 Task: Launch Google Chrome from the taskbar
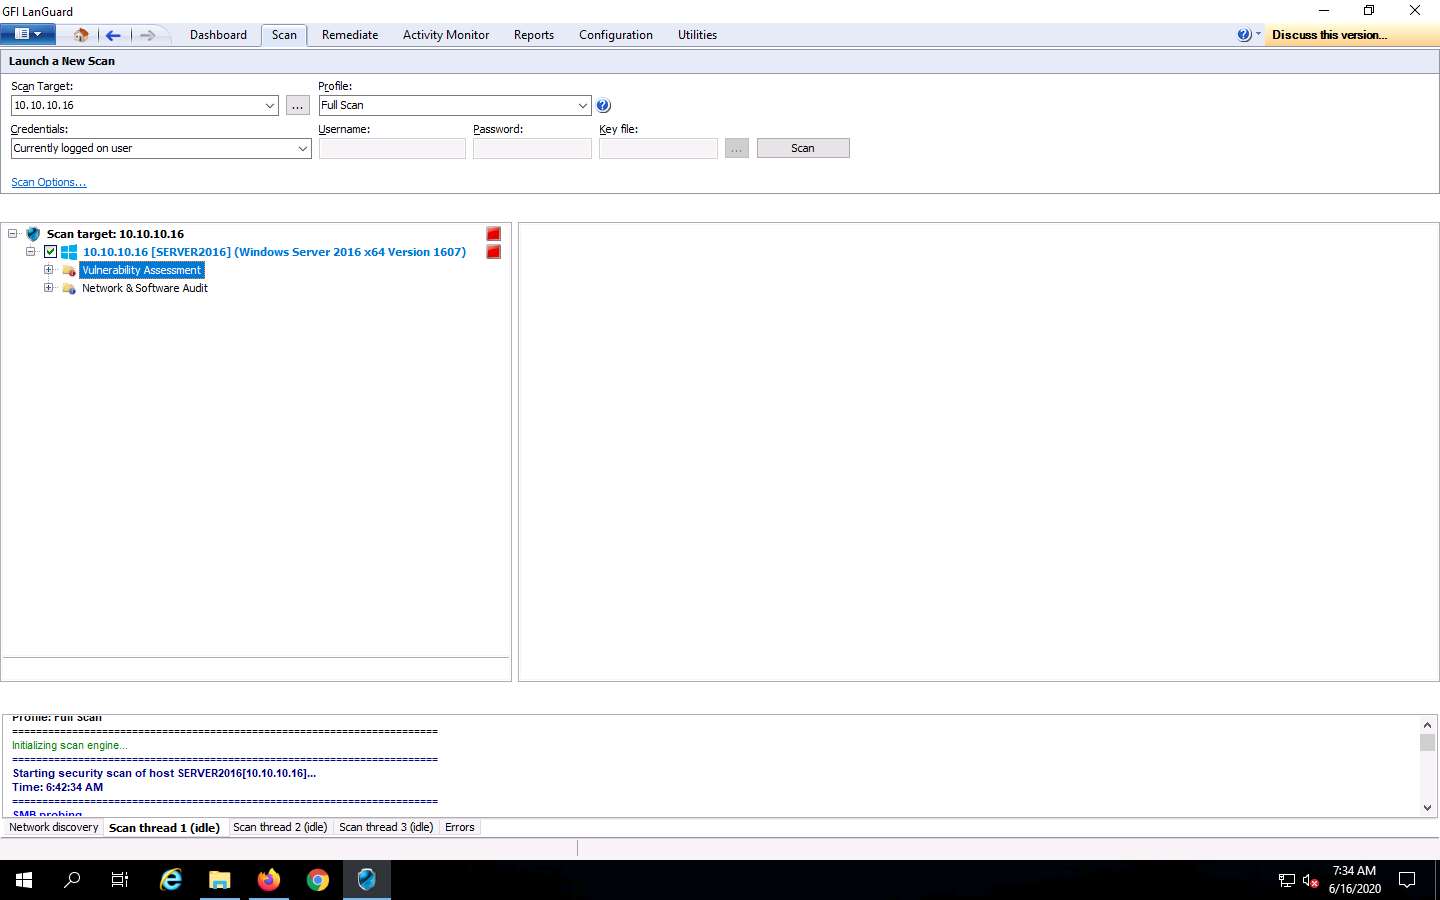[318, 880]
